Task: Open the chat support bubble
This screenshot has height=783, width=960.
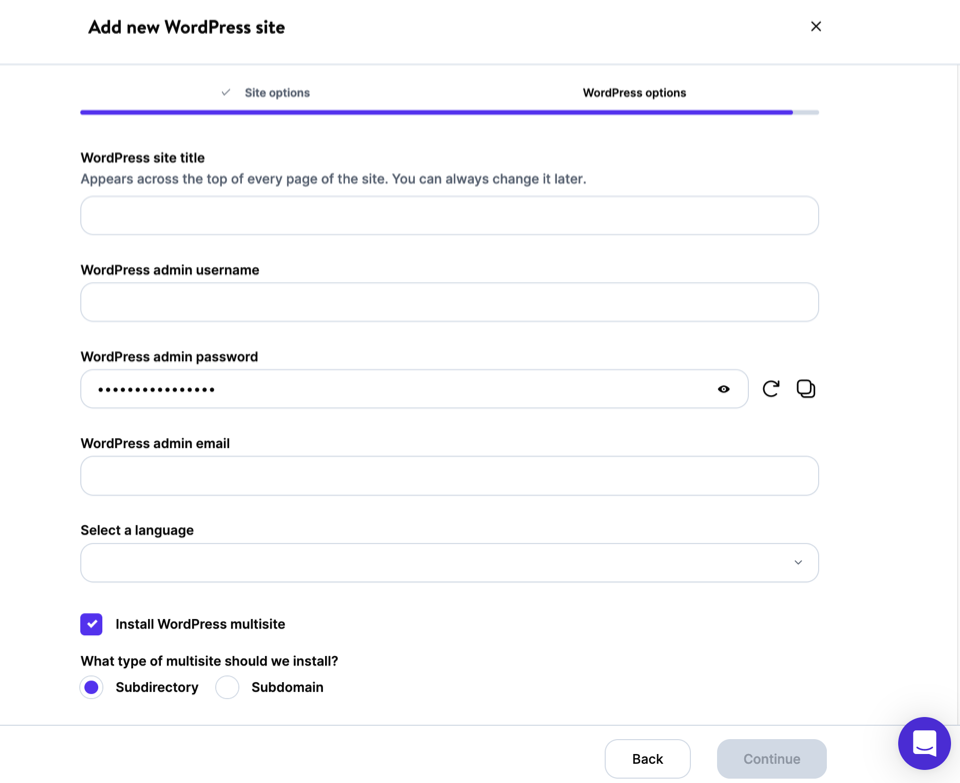Action: point(924,743)
